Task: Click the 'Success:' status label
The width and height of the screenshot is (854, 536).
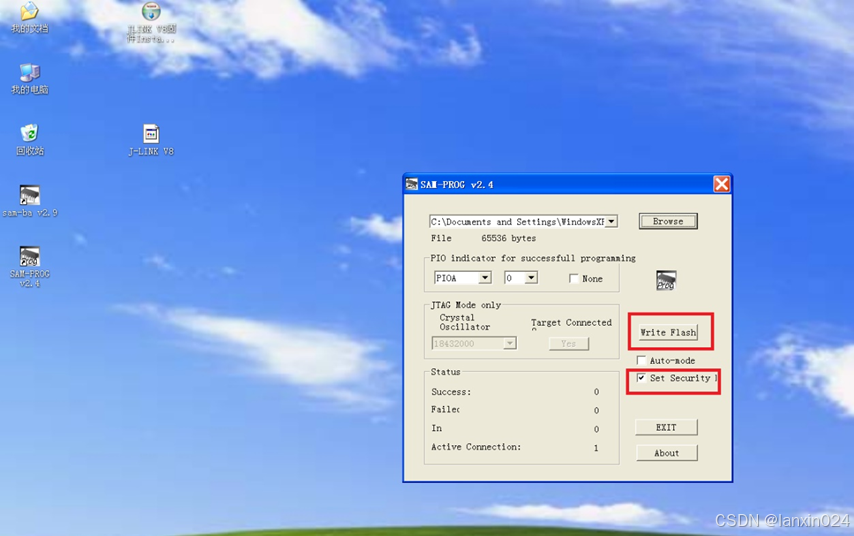Action: pyautogui.click(x=451, y=392)
